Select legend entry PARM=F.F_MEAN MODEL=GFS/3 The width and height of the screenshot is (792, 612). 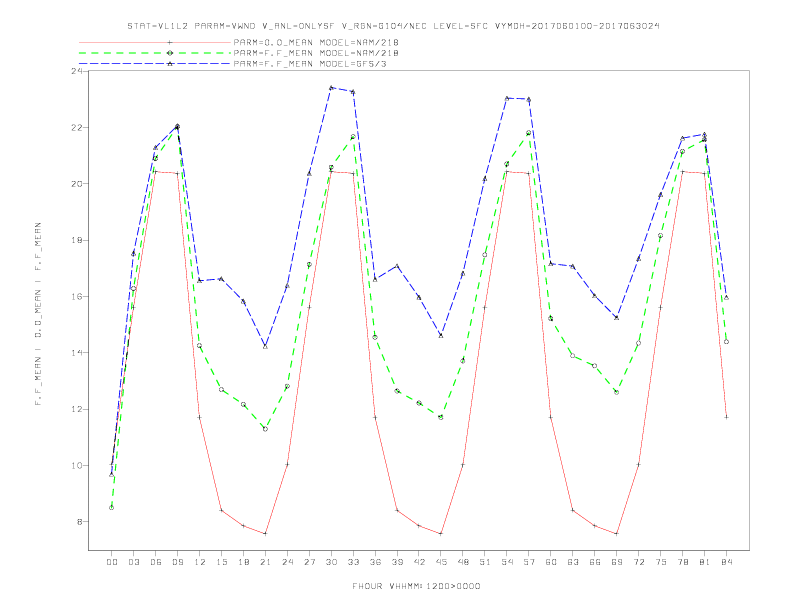pos(310,64)
